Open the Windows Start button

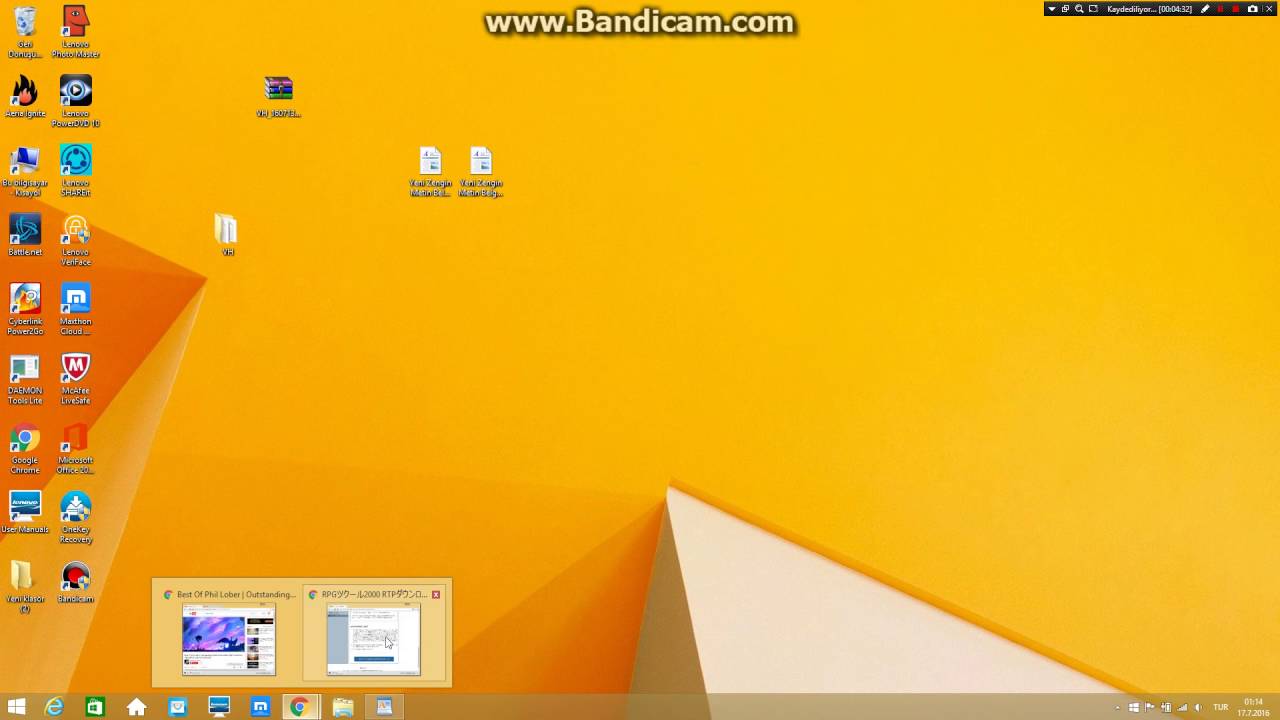(16, 707)
